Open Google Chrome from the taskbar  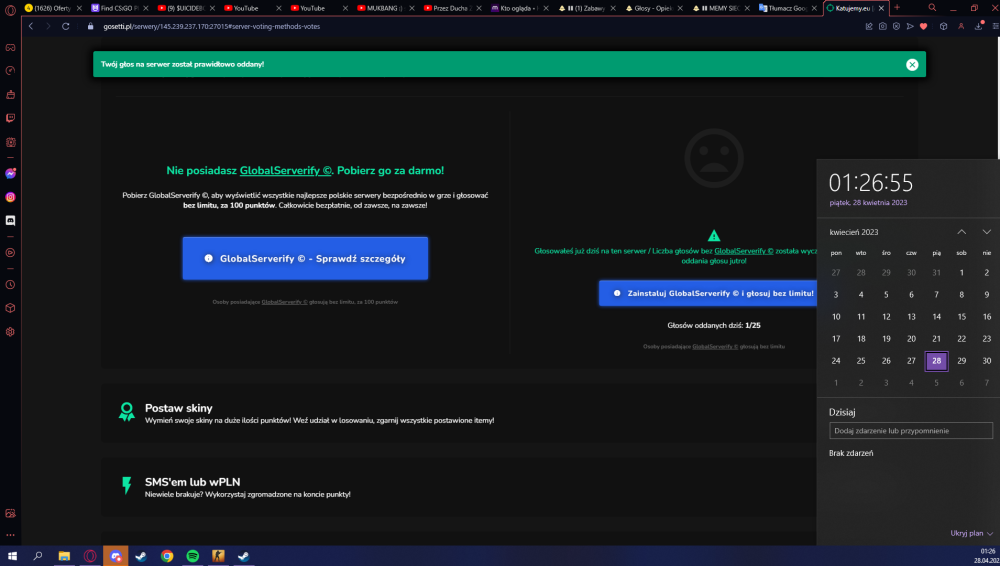(166, 556)
